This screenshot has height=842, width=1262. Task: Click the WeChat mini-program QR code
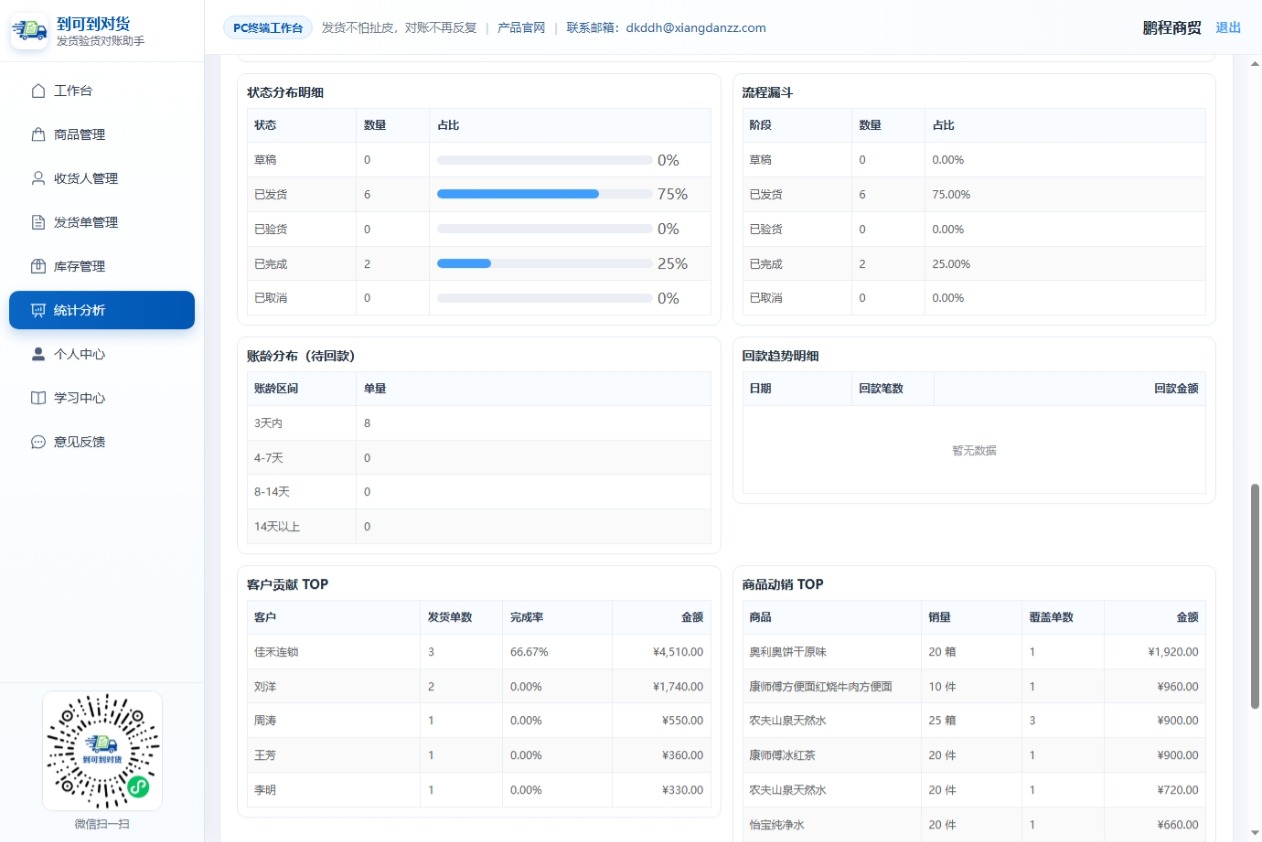tap(102, 751)
